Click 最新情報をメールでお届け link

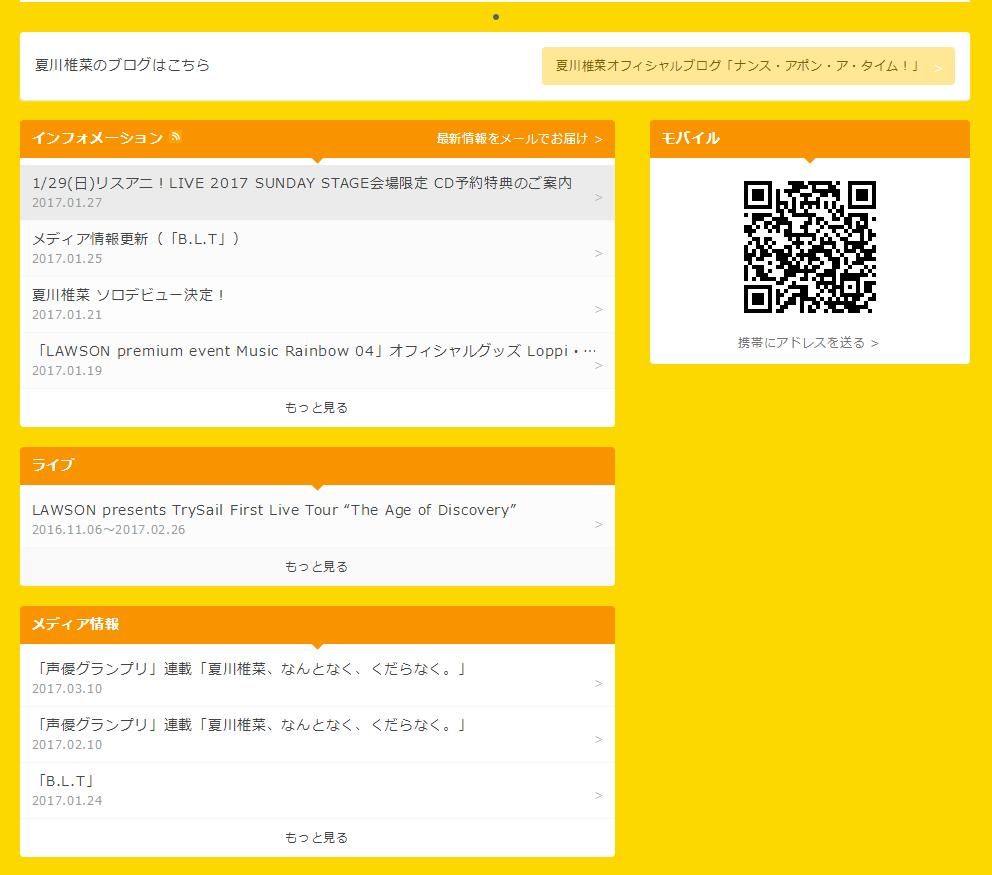[x=519, y=139]
